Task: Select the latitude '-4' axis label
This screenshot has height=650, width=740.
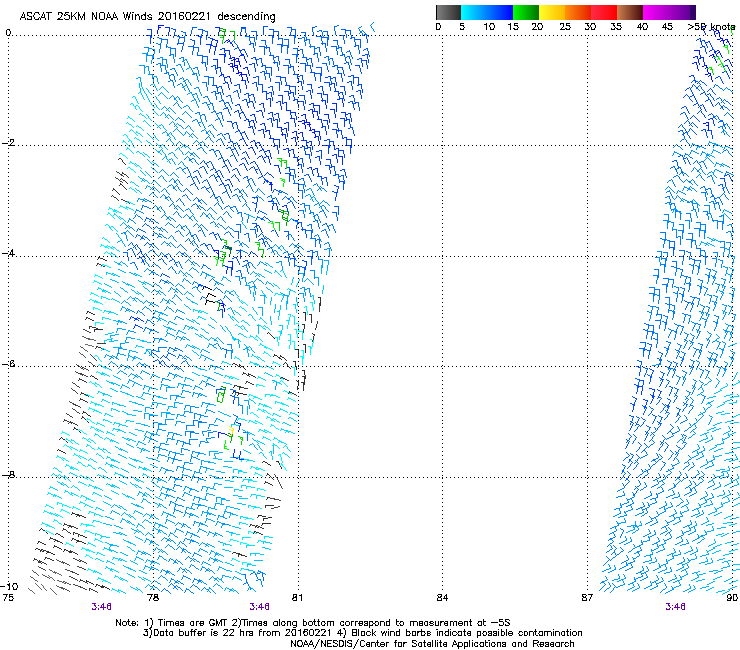Action: tap(8, 253)
